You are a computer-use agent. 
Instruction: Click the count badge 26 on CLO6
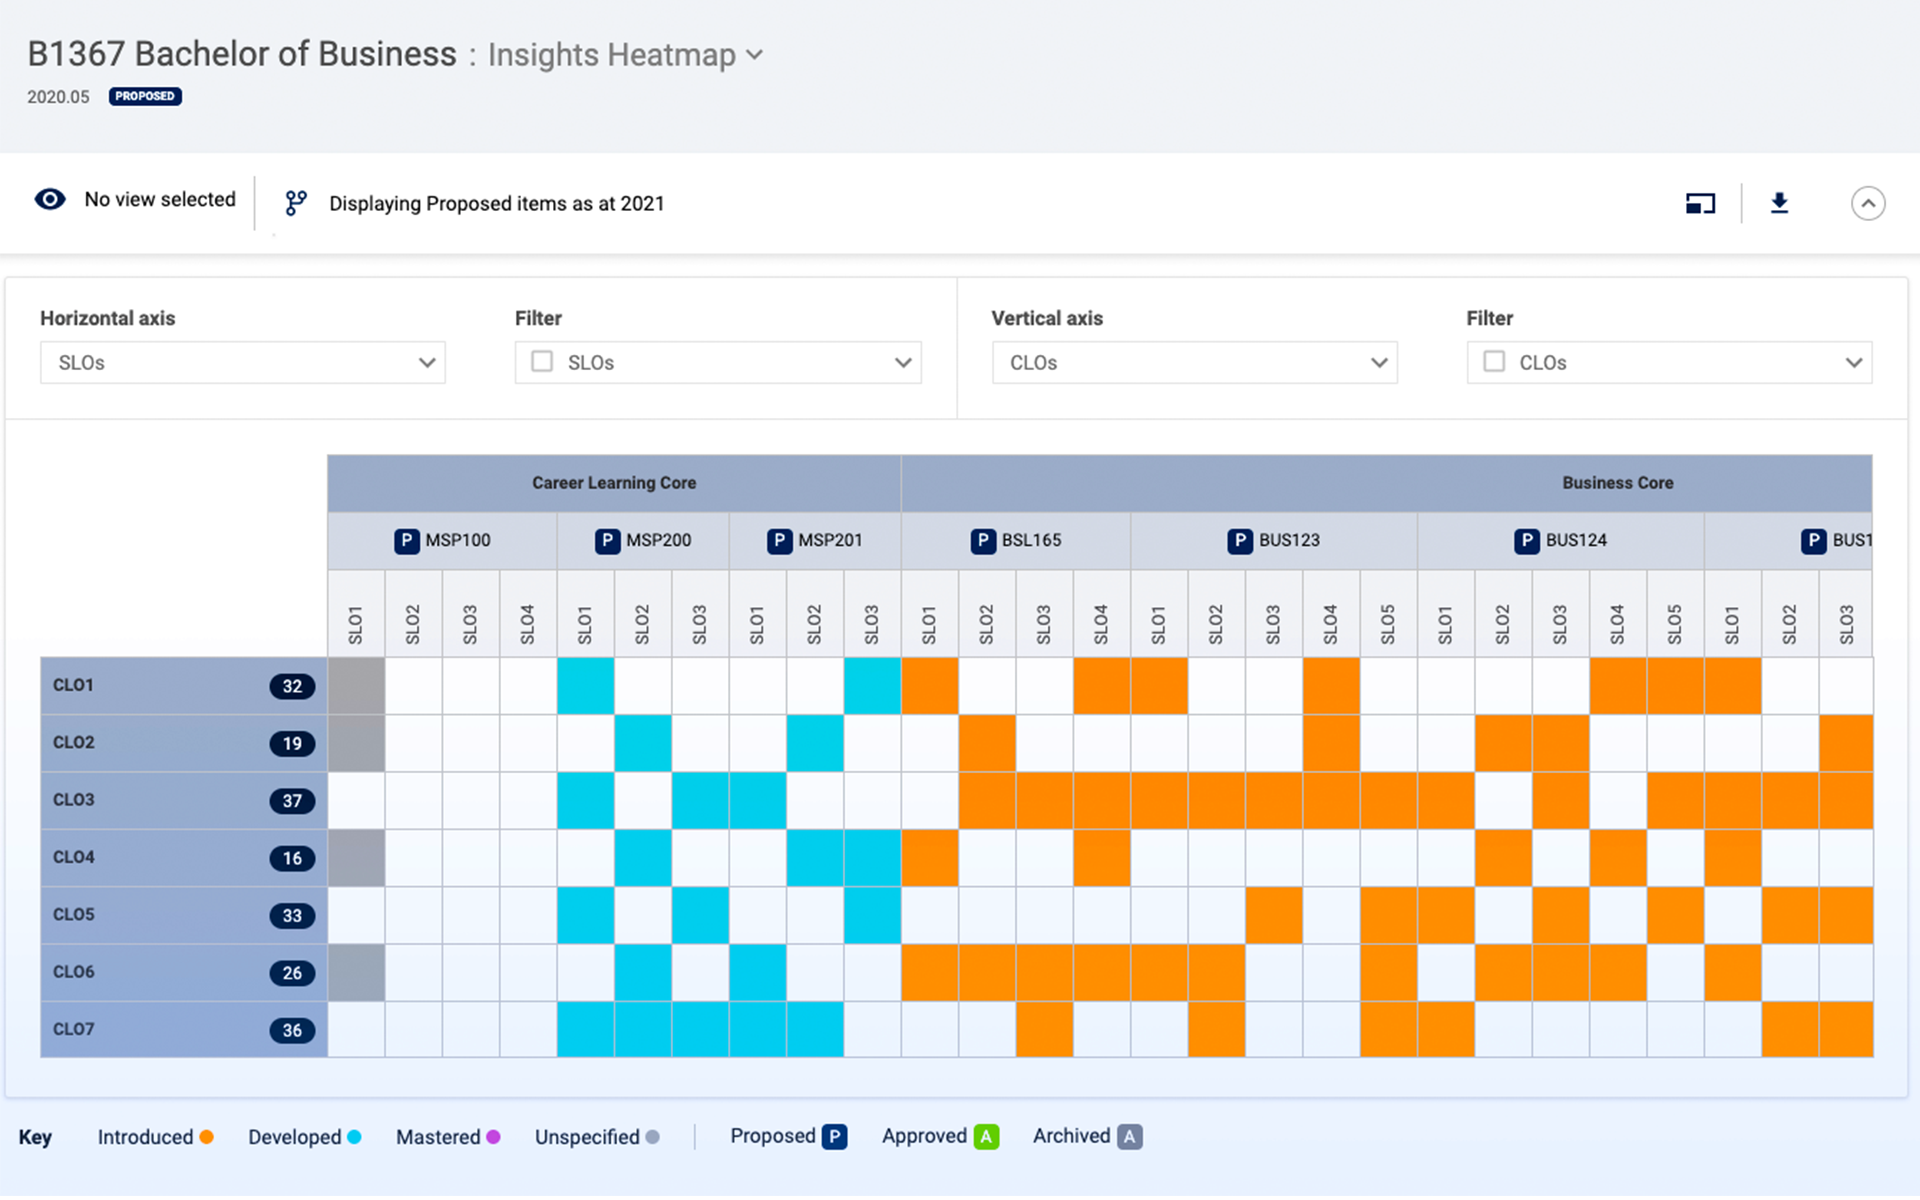292,973
